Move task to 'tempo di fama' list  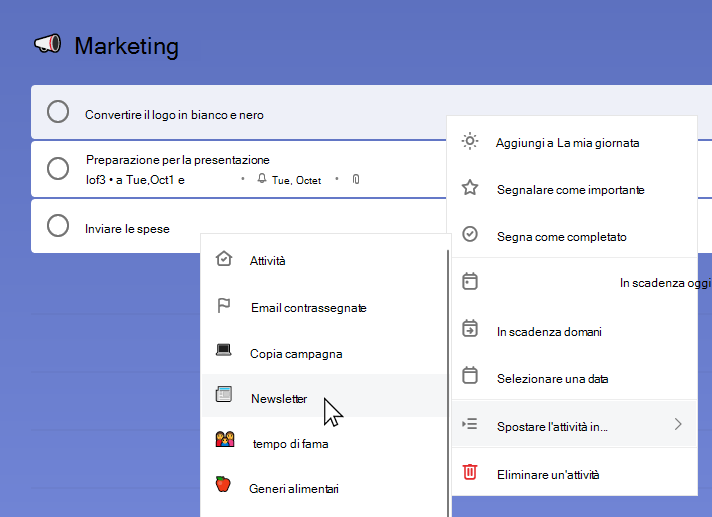324,442
